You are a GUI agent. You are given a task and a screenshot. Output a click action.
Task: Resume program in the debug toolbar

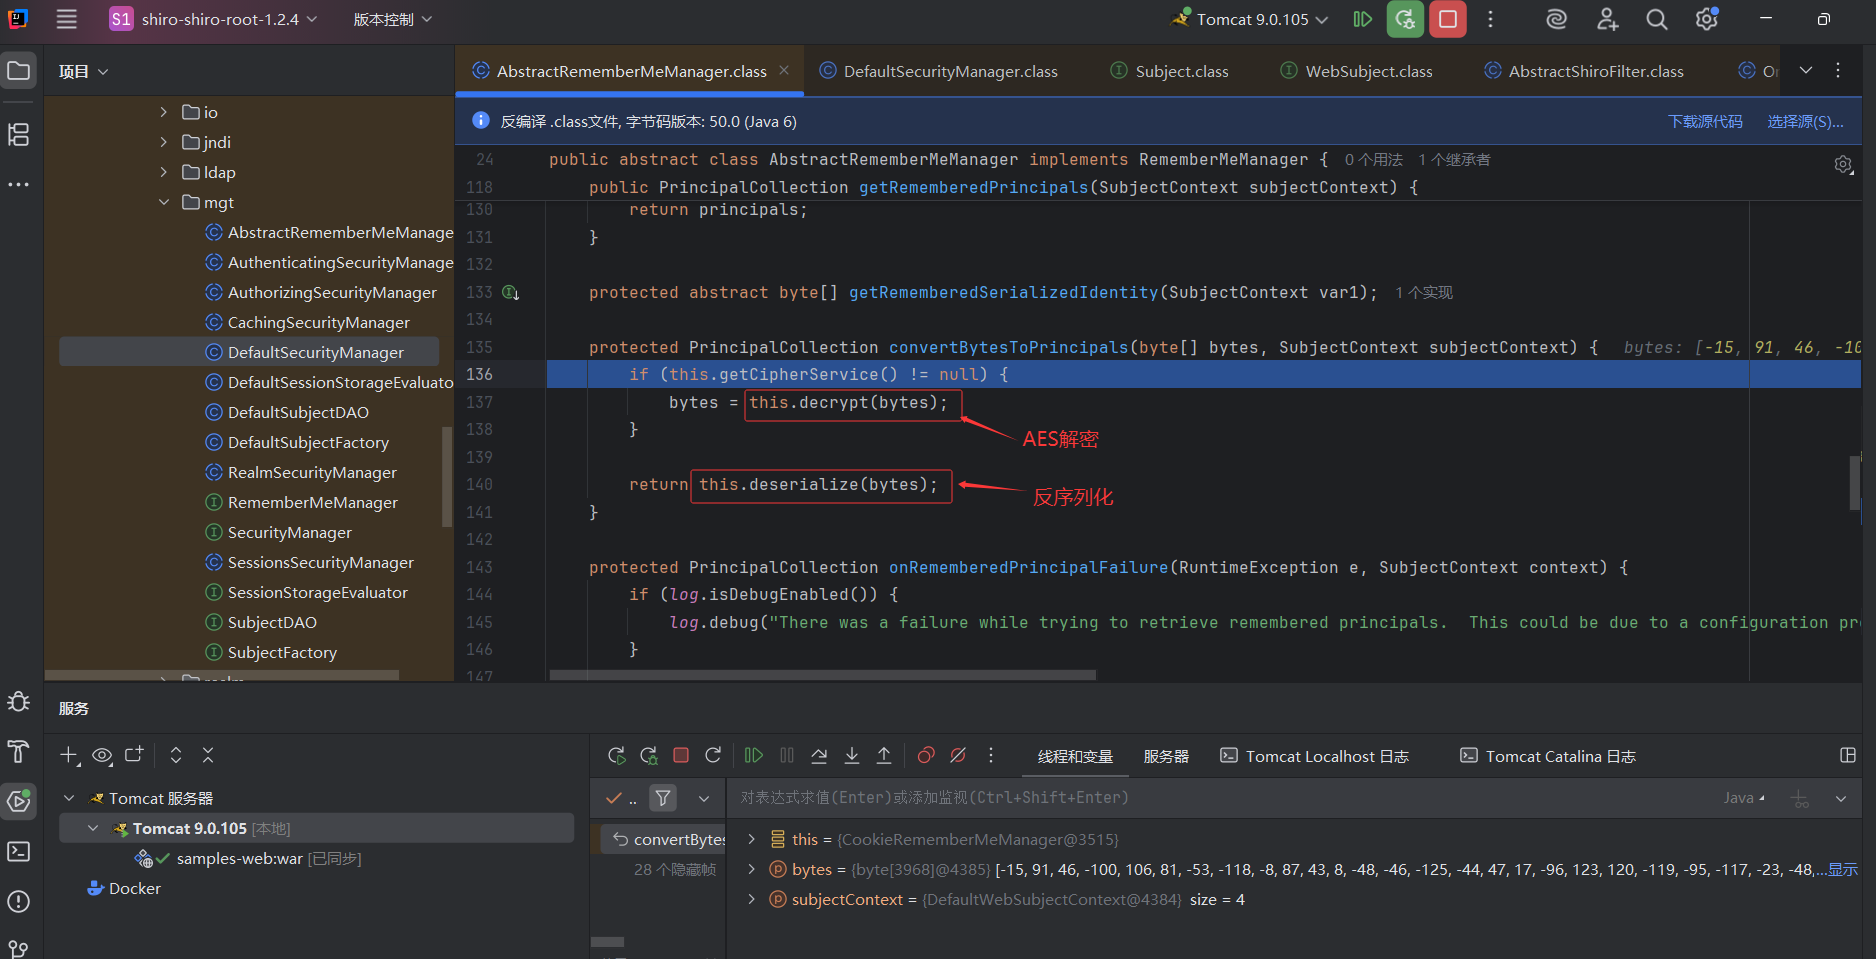(x=754, y=756)
